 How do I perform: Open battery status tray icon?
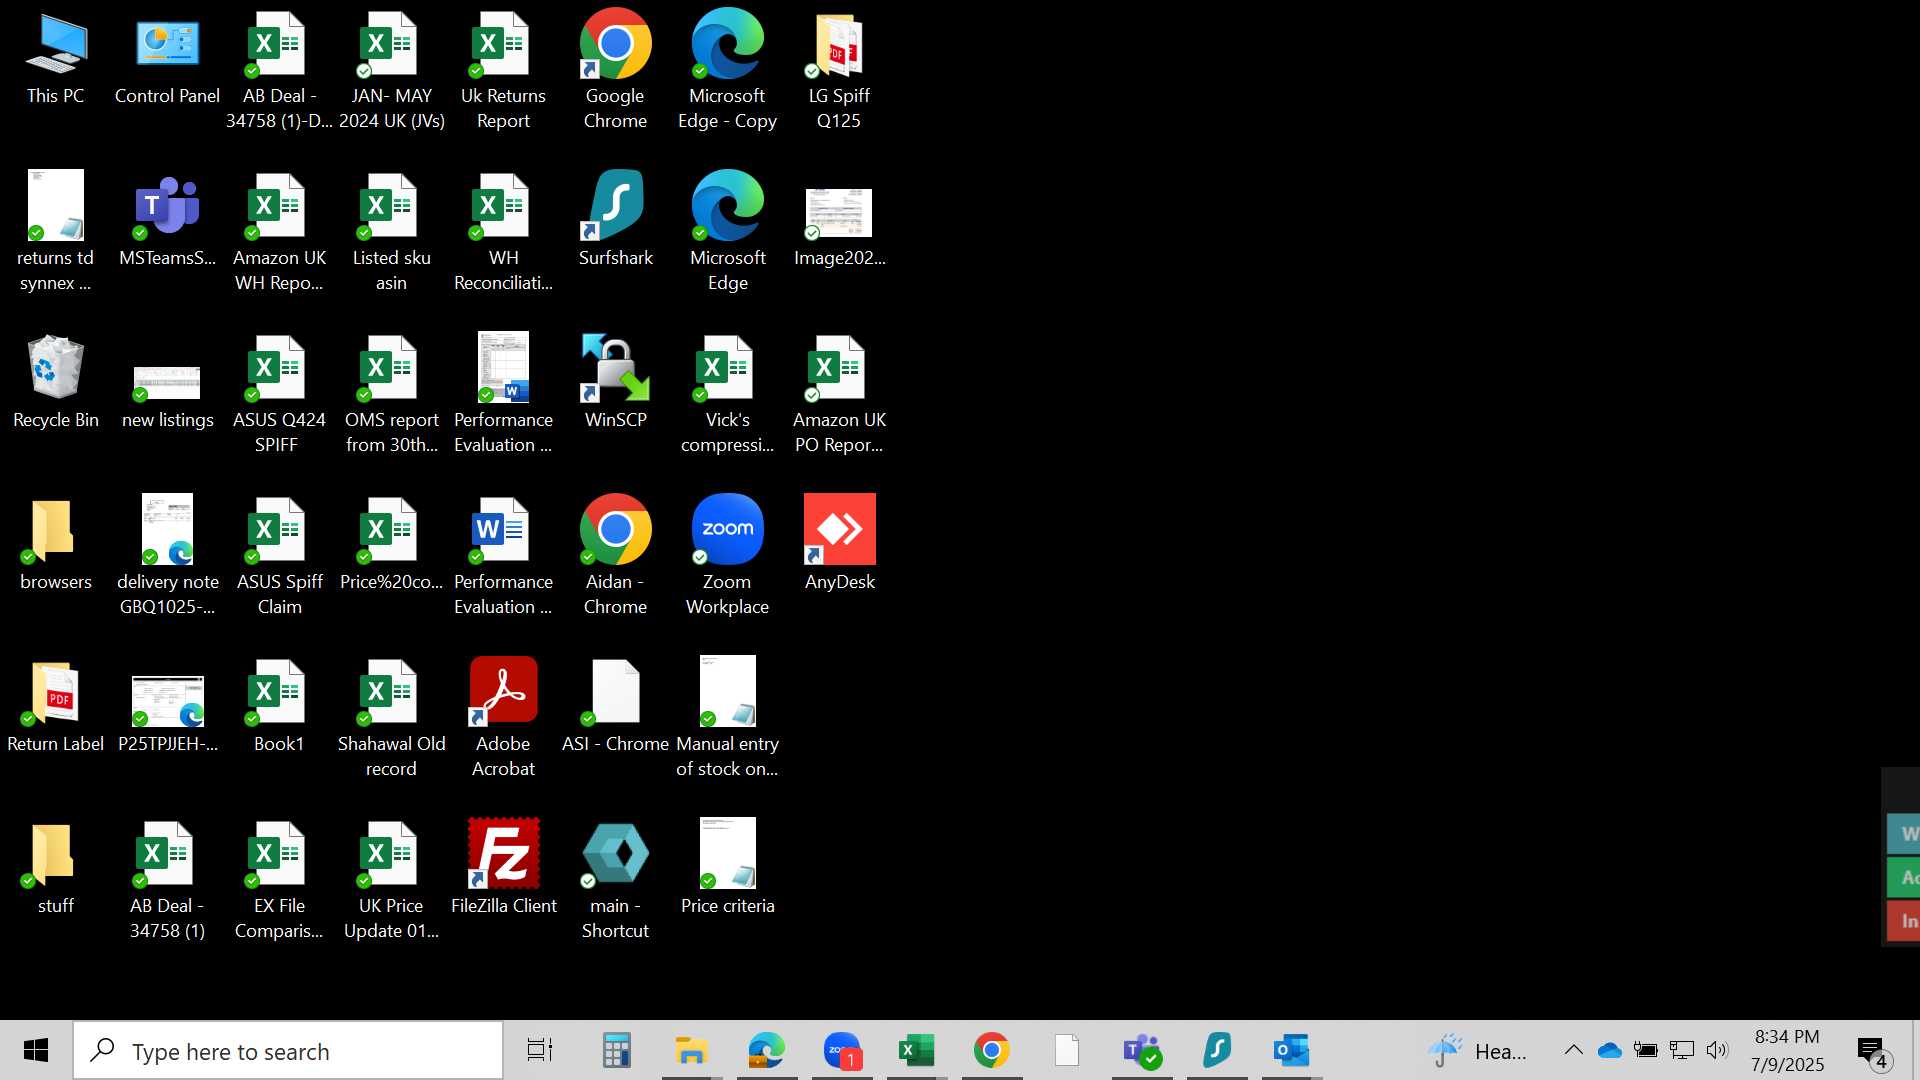pyautogui.click(x=1646, y=1050)
